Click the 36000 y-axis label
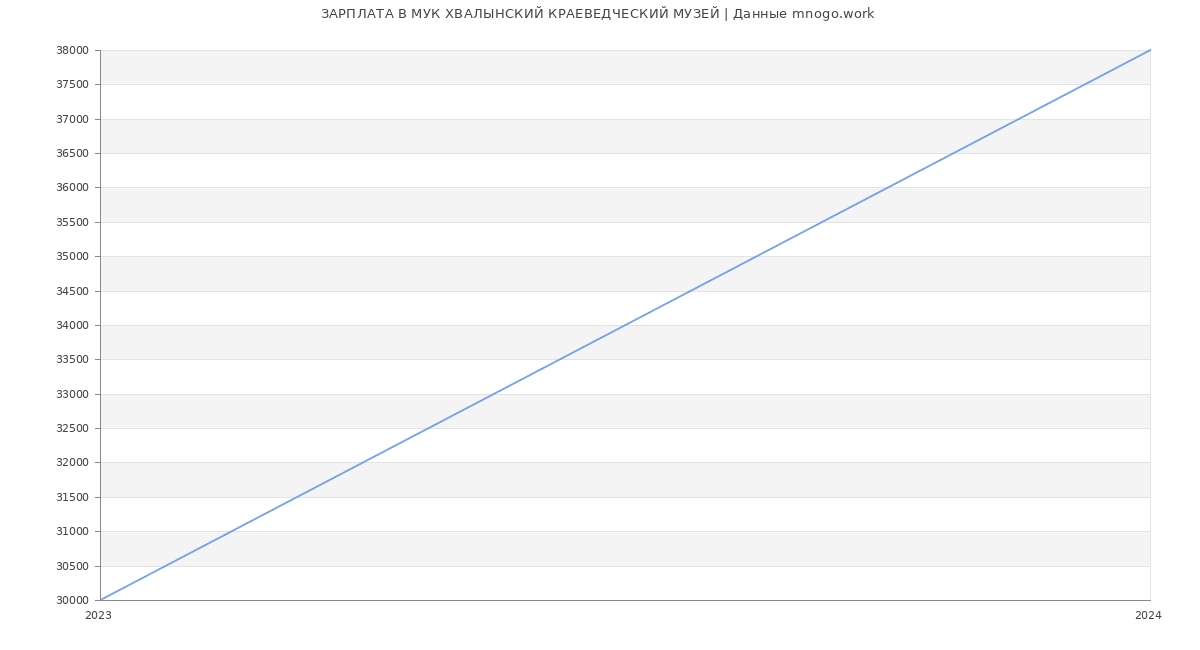 (72, 188)
